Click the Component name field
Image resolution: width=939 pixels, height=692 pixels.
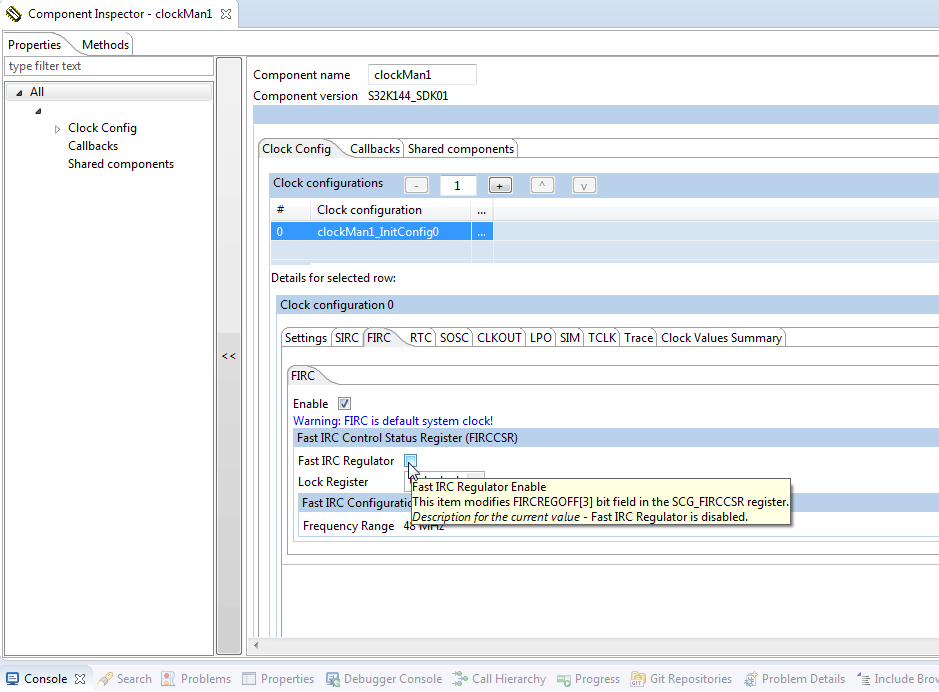tap(422, 75)
